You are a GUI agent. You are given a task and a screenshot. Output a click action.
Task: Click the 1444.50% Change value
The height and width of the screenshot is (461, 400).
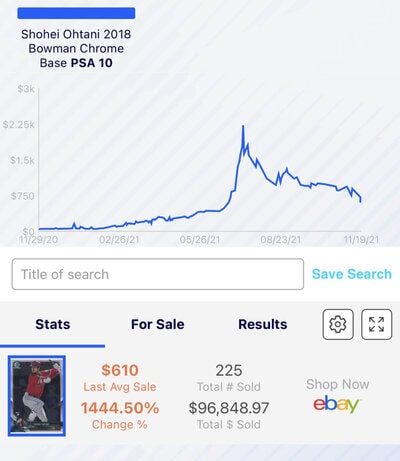pyautogui.click(x=120, y=408)
